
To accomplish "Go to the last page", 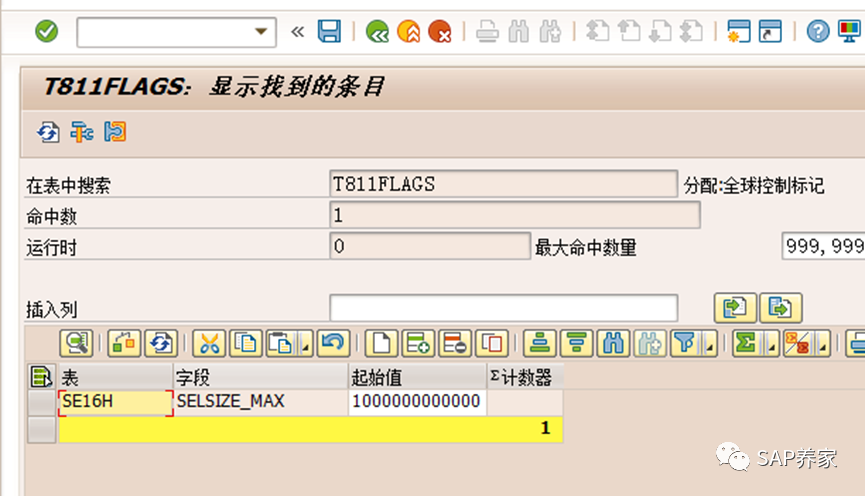I will (691, 31).
